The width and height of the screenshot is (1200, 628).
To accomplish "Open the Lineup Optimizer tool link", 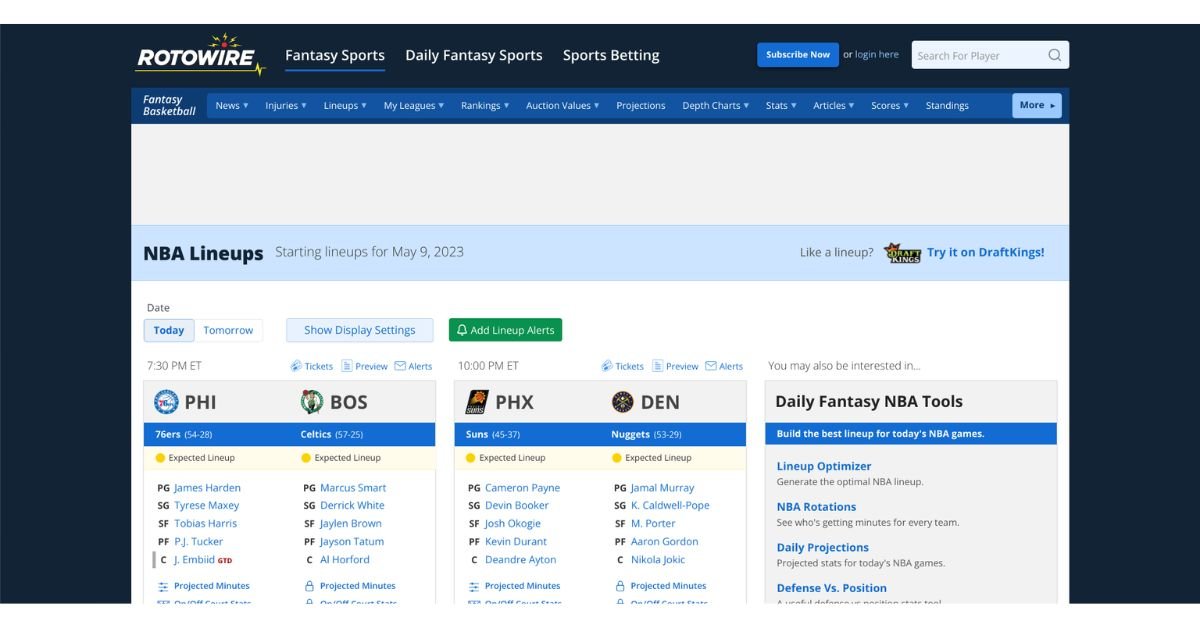I will (x=822, y=466).
